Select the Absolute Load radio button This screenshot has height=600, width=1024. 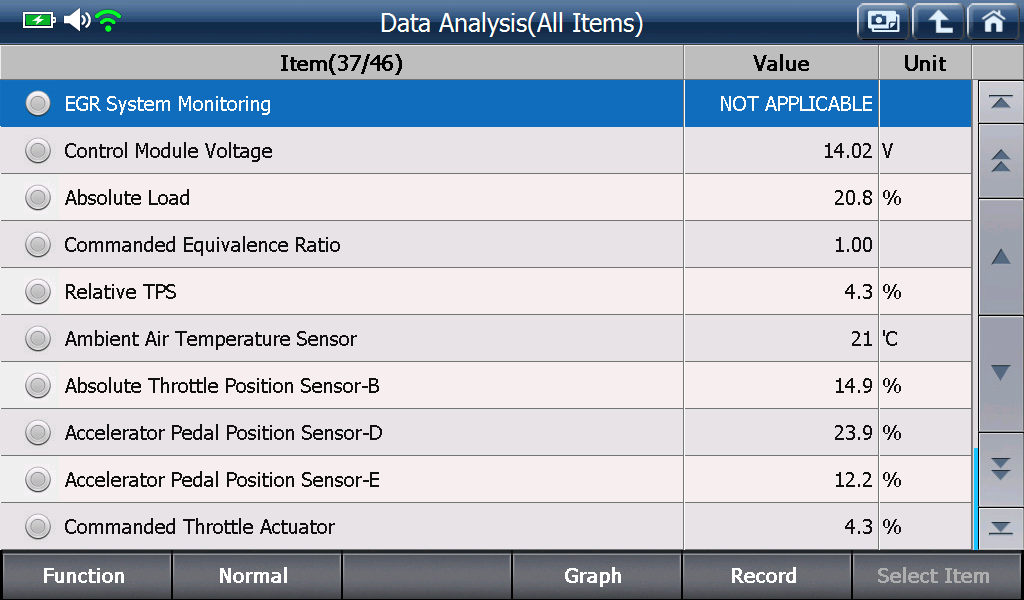pyautogui.click(x=38, y=198)
